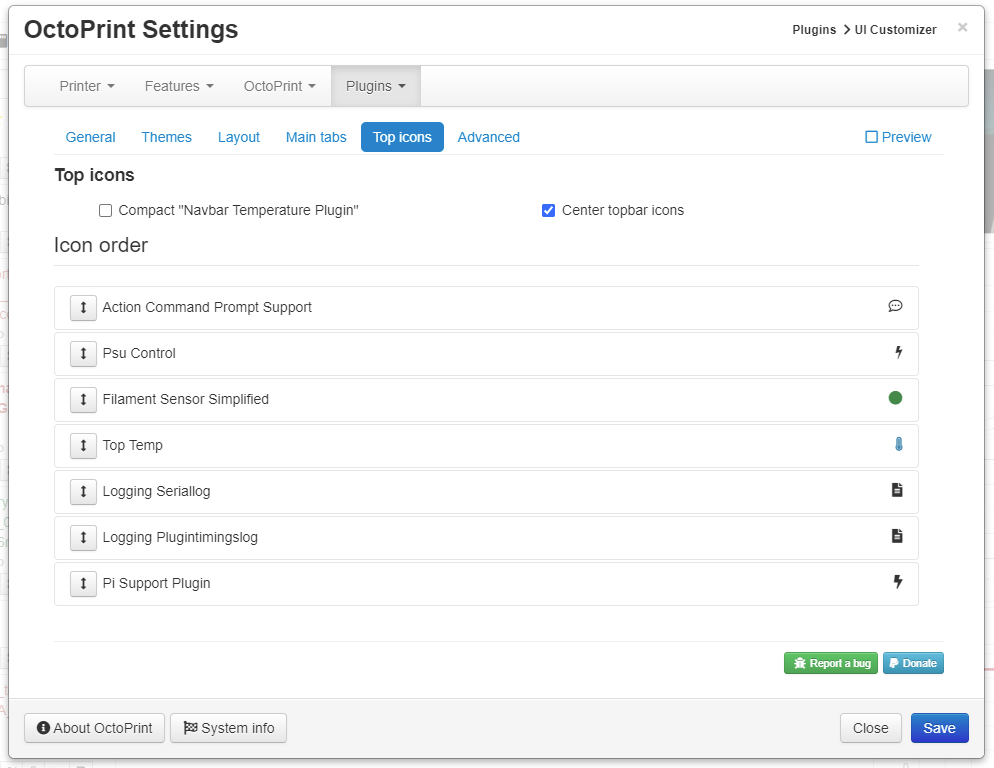Click the Report a bug button

point(831,663)
